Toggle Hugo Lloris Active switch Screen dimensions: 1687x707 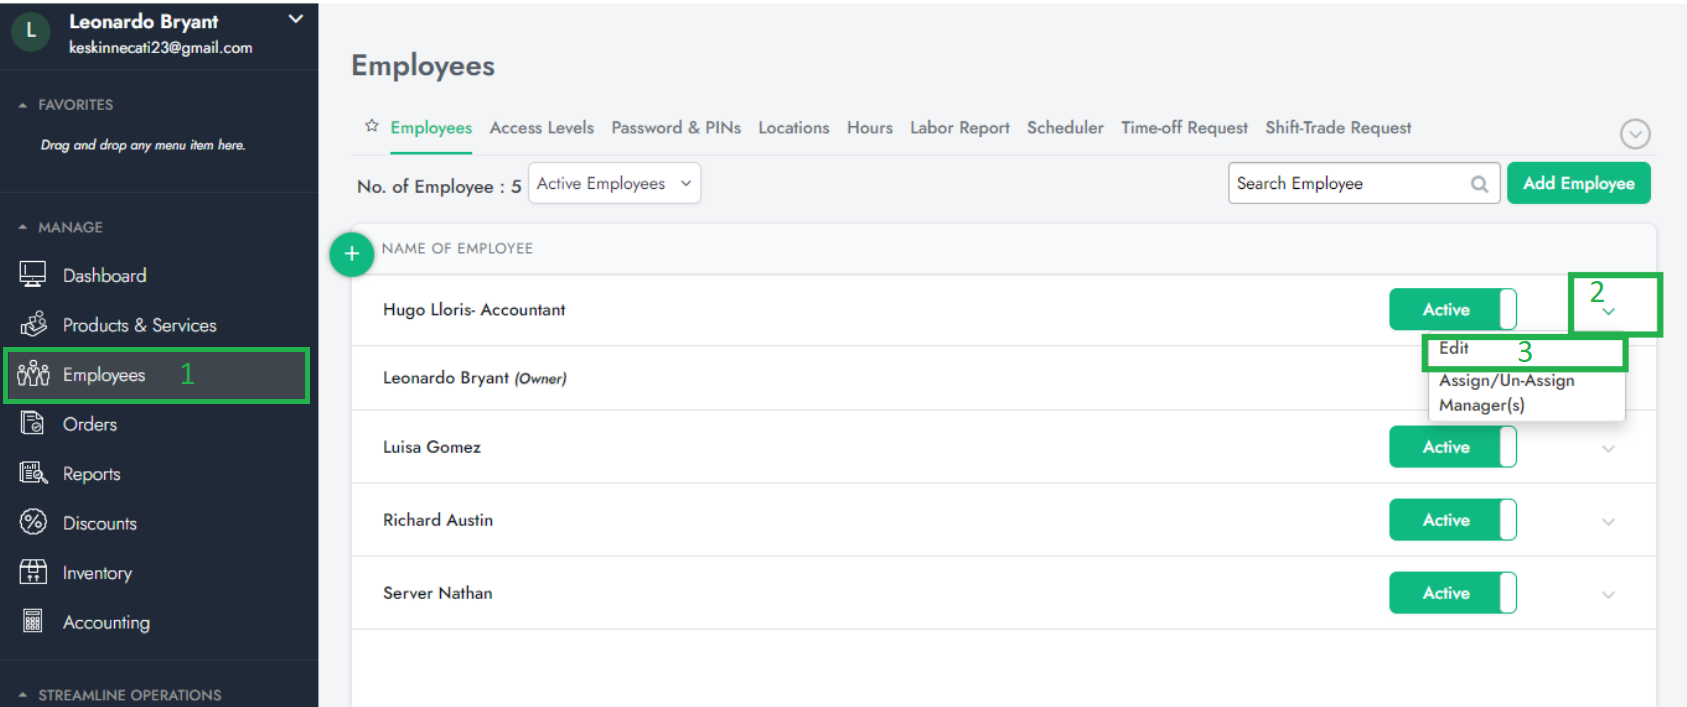pyautogui.click(x=1452, y=309)
